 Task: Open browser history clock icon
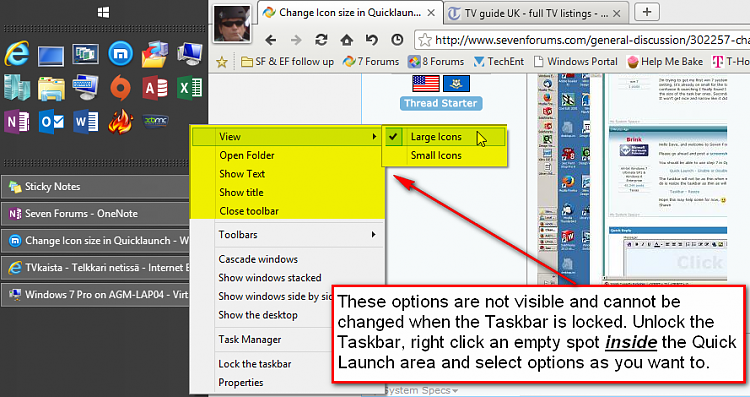click(x=397, y=40)
